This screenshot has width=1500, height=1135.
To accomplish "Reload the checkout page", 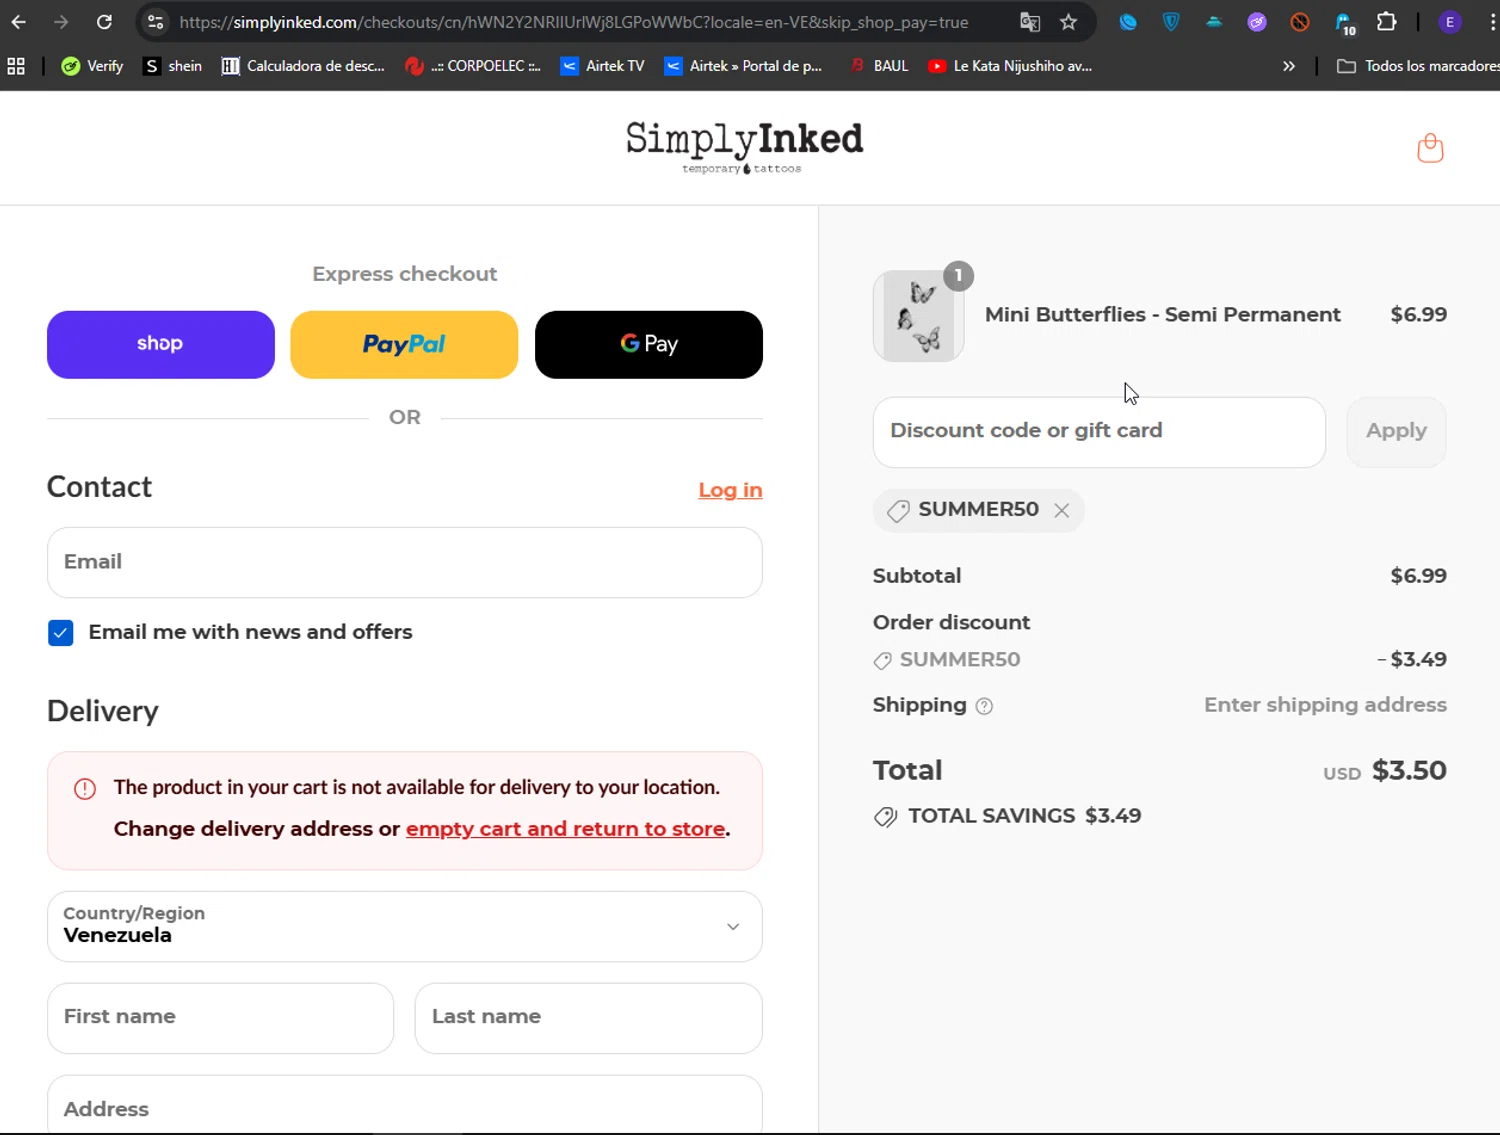I will click(104, 22).
